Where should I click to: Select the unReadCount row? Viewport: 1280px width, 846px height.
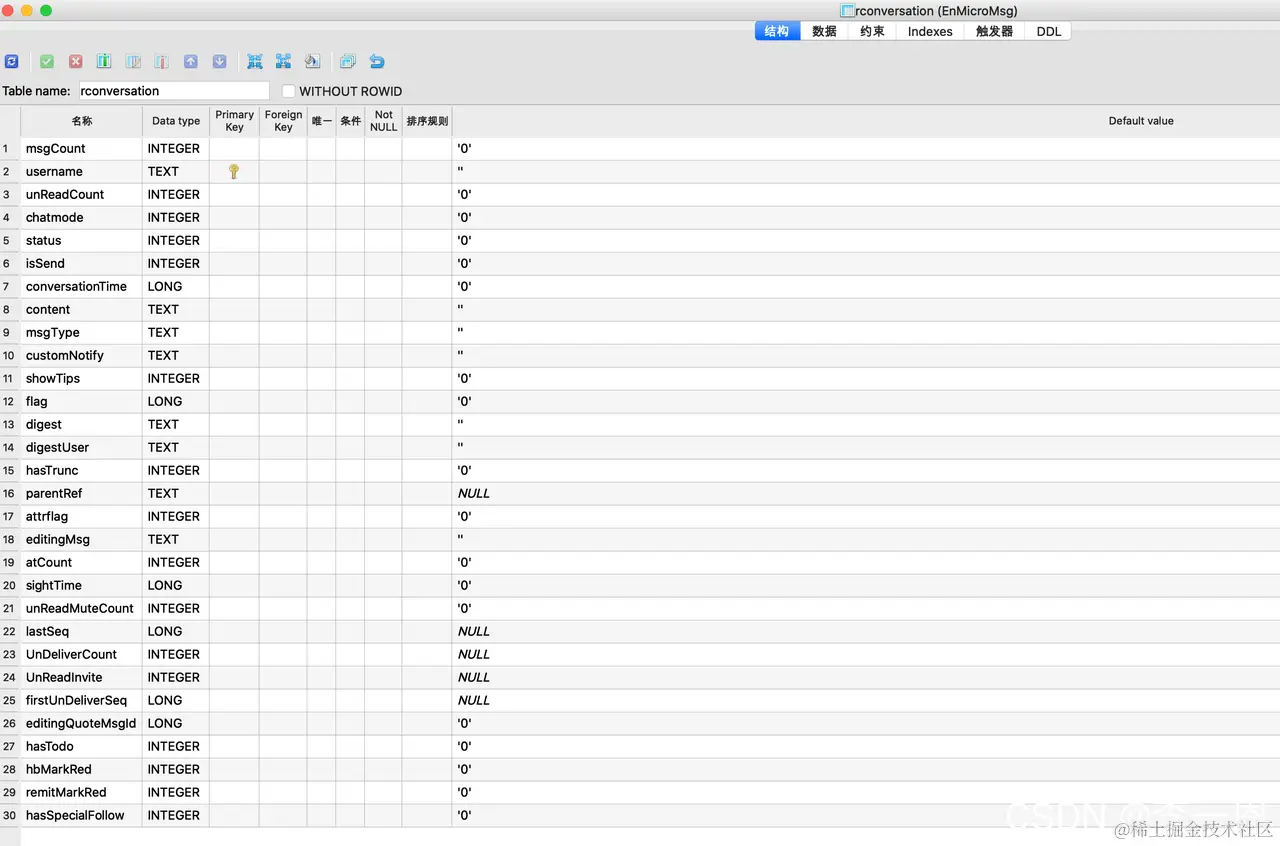(640, 195)
